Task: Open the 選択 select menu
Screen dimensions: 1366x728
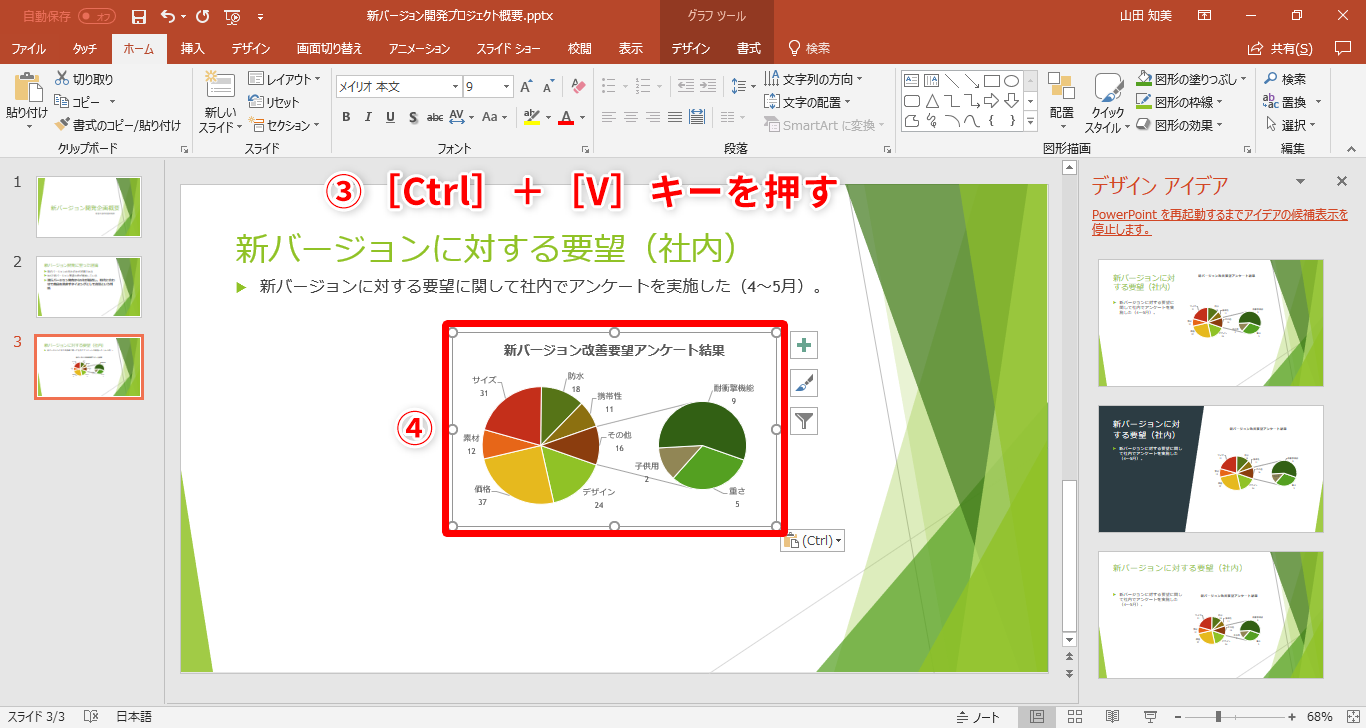Action: coord(1290,125)
